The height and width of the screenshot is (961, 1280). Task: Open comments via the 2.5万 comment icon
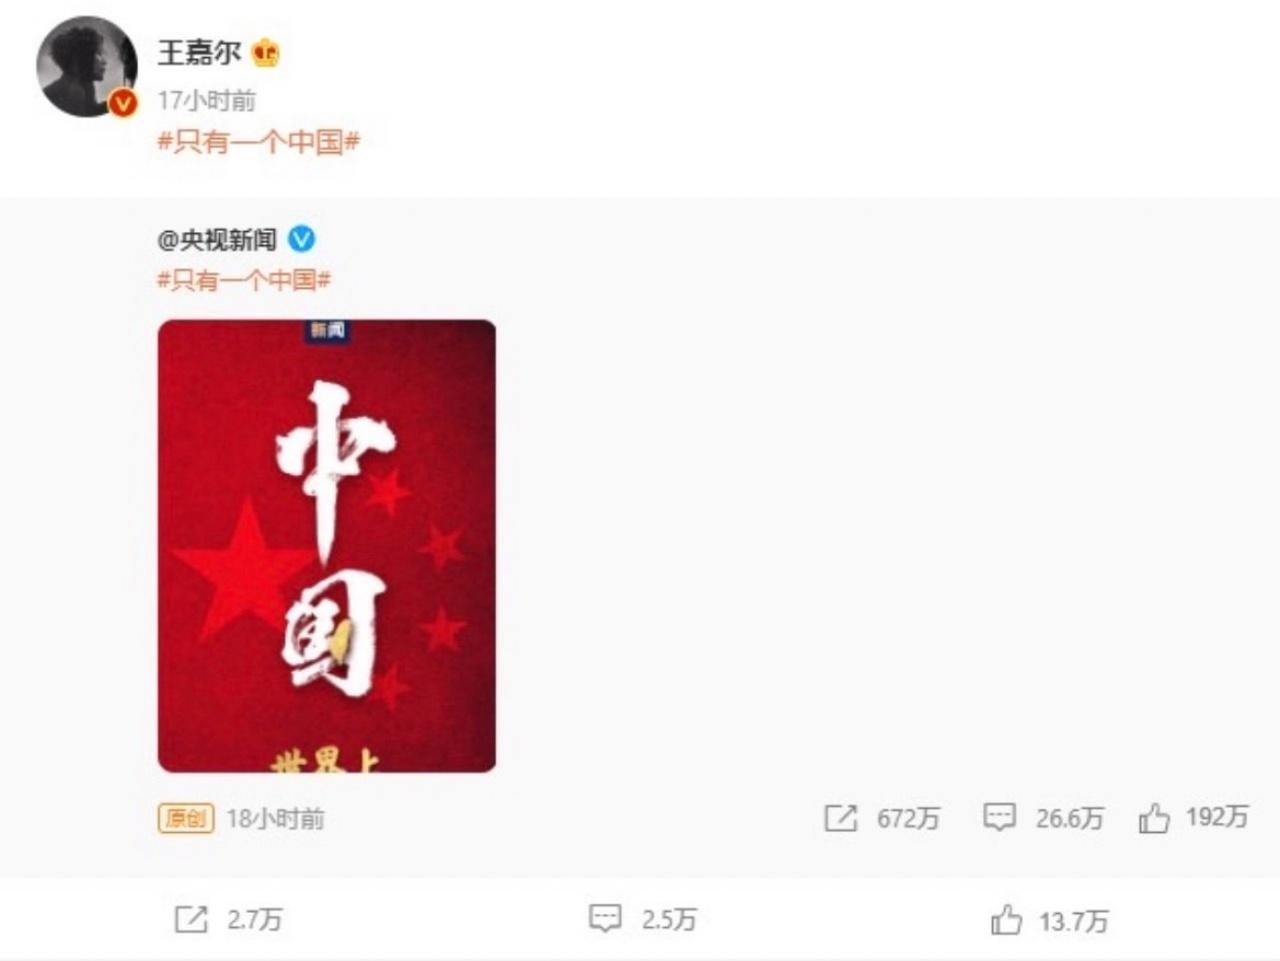605,919
